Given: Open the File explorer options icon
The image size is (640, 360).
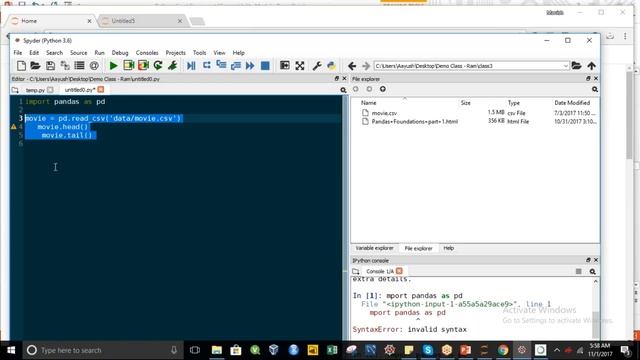Looking at the screenshot, I should click(x=595, y=89).
